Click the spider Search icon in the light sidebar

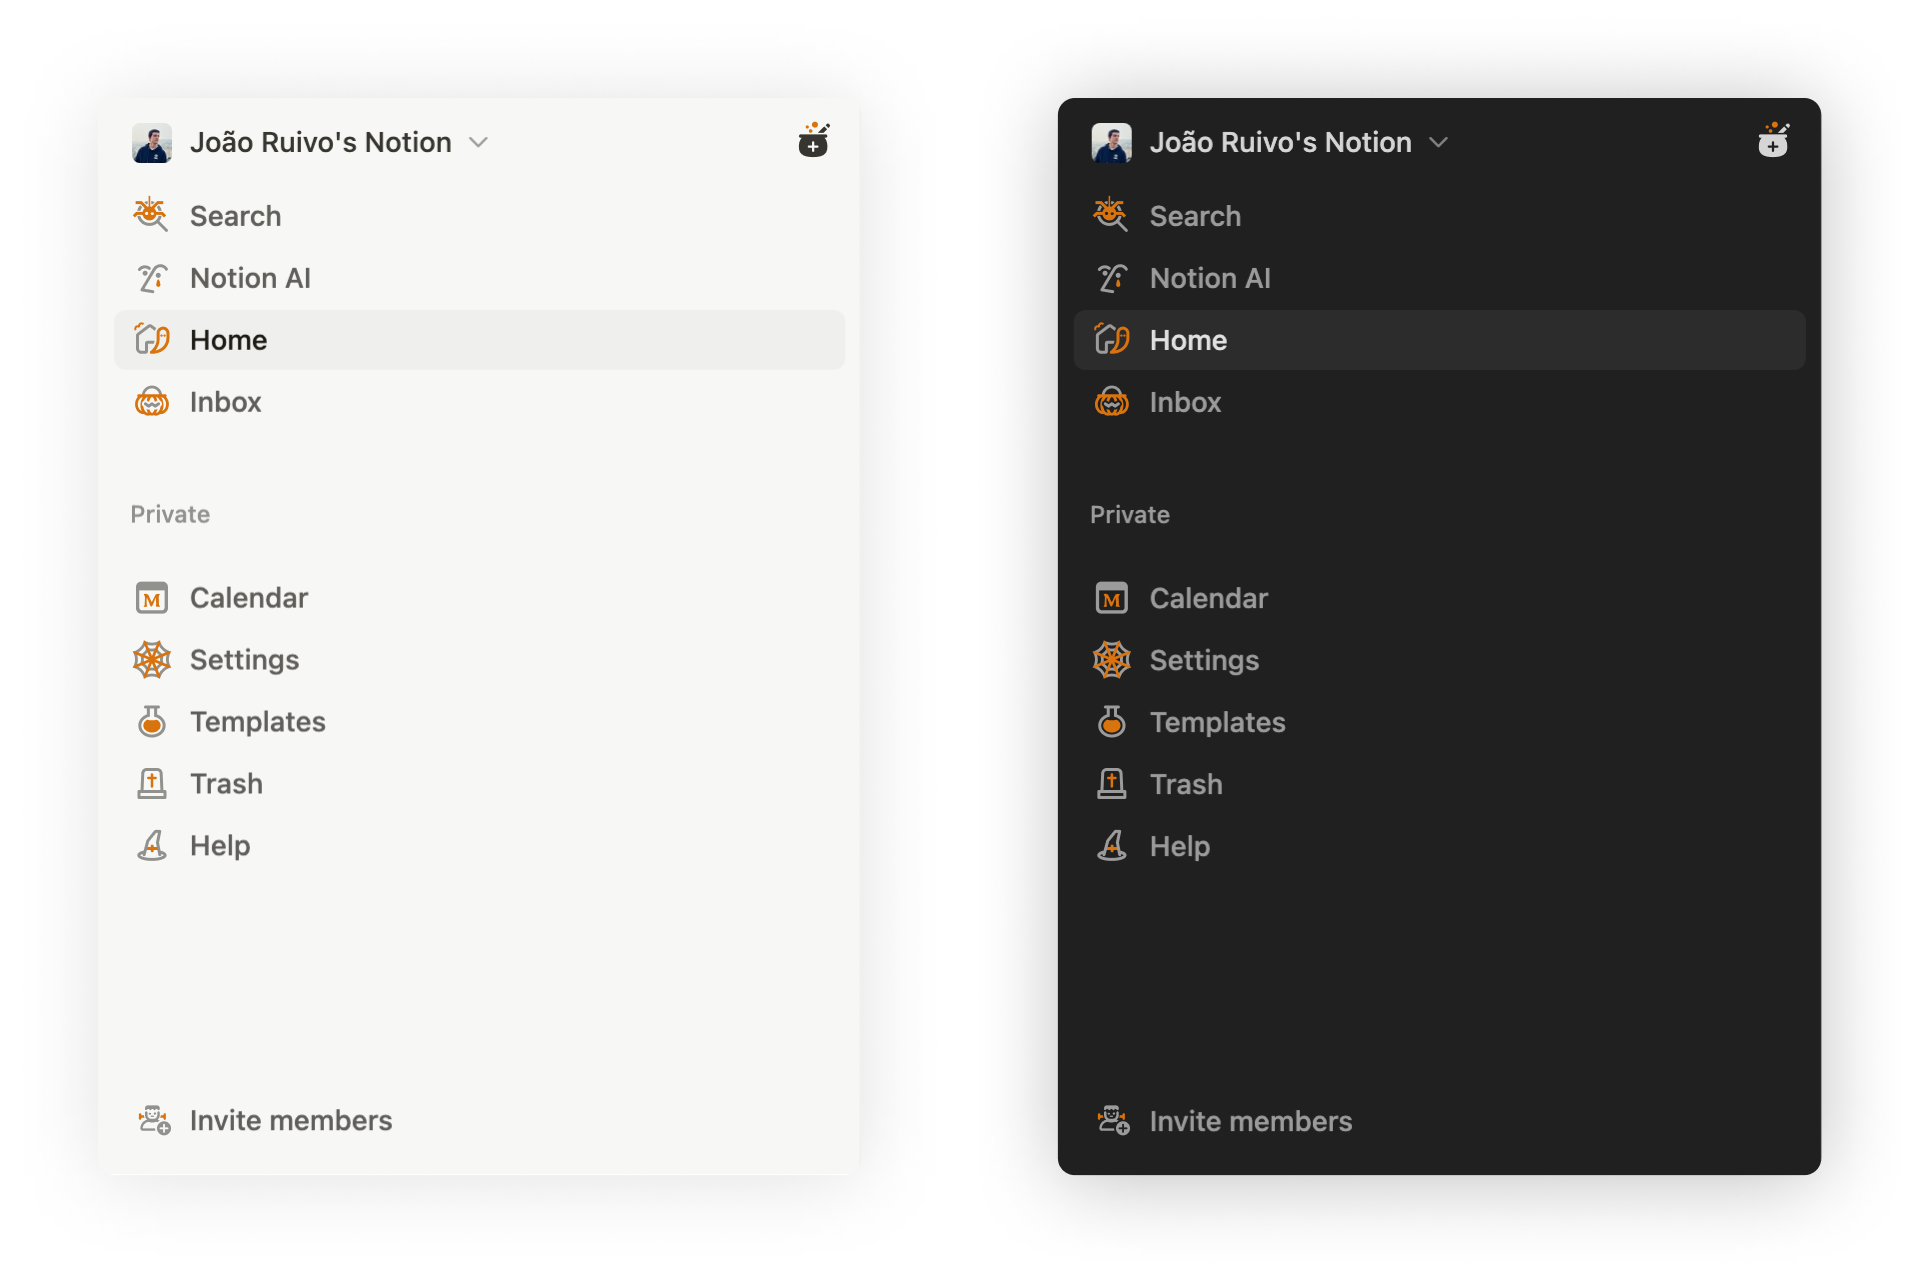[x=151, y=215]
